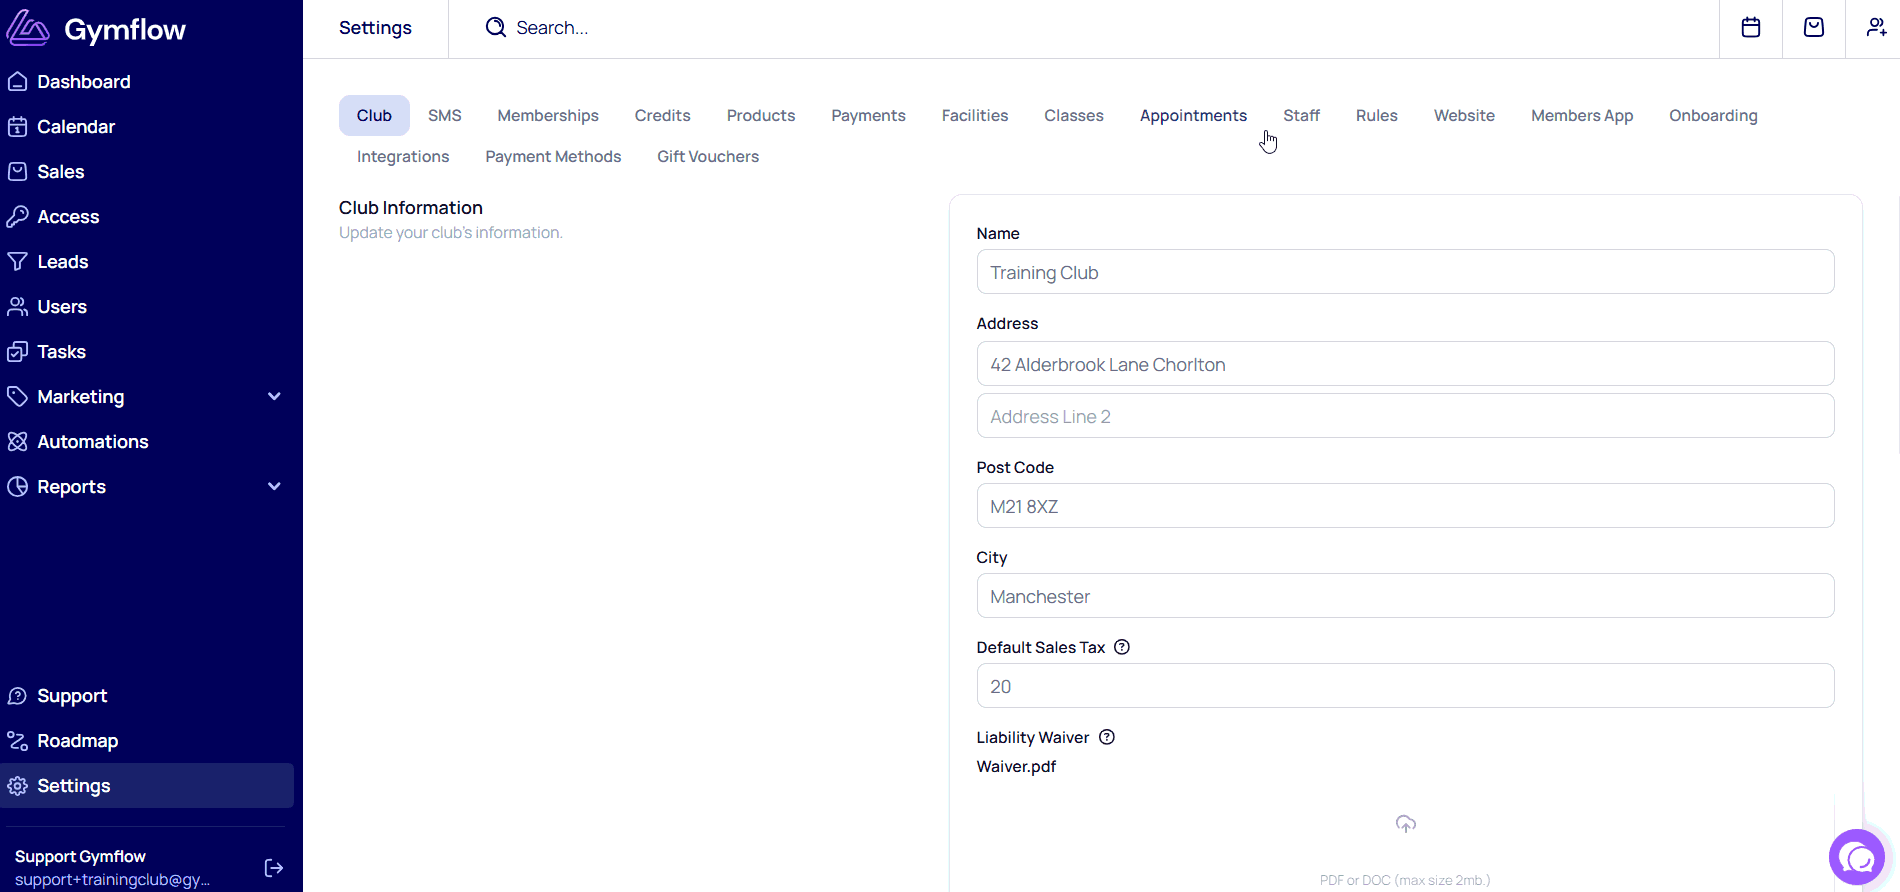The height and width of the screenshot is (892, 1900).
Task: Click the shopping bag icon in the top bar
Action: 1814,28
